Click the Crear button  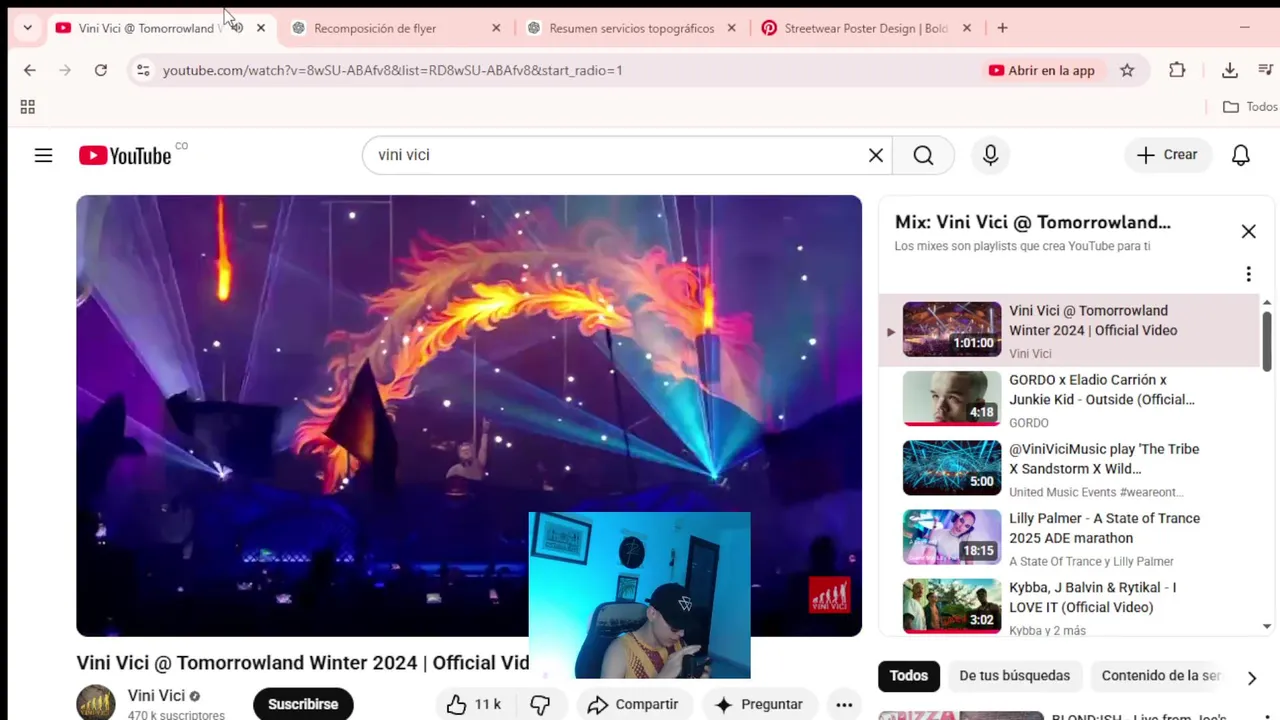click(x=1167, y=155)
